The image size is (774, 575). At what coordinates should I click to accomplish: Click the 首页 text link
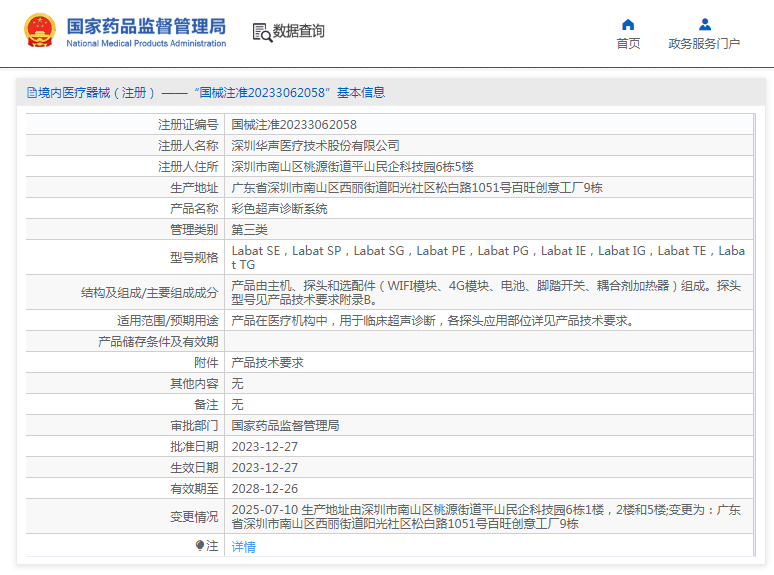(628, 43)
